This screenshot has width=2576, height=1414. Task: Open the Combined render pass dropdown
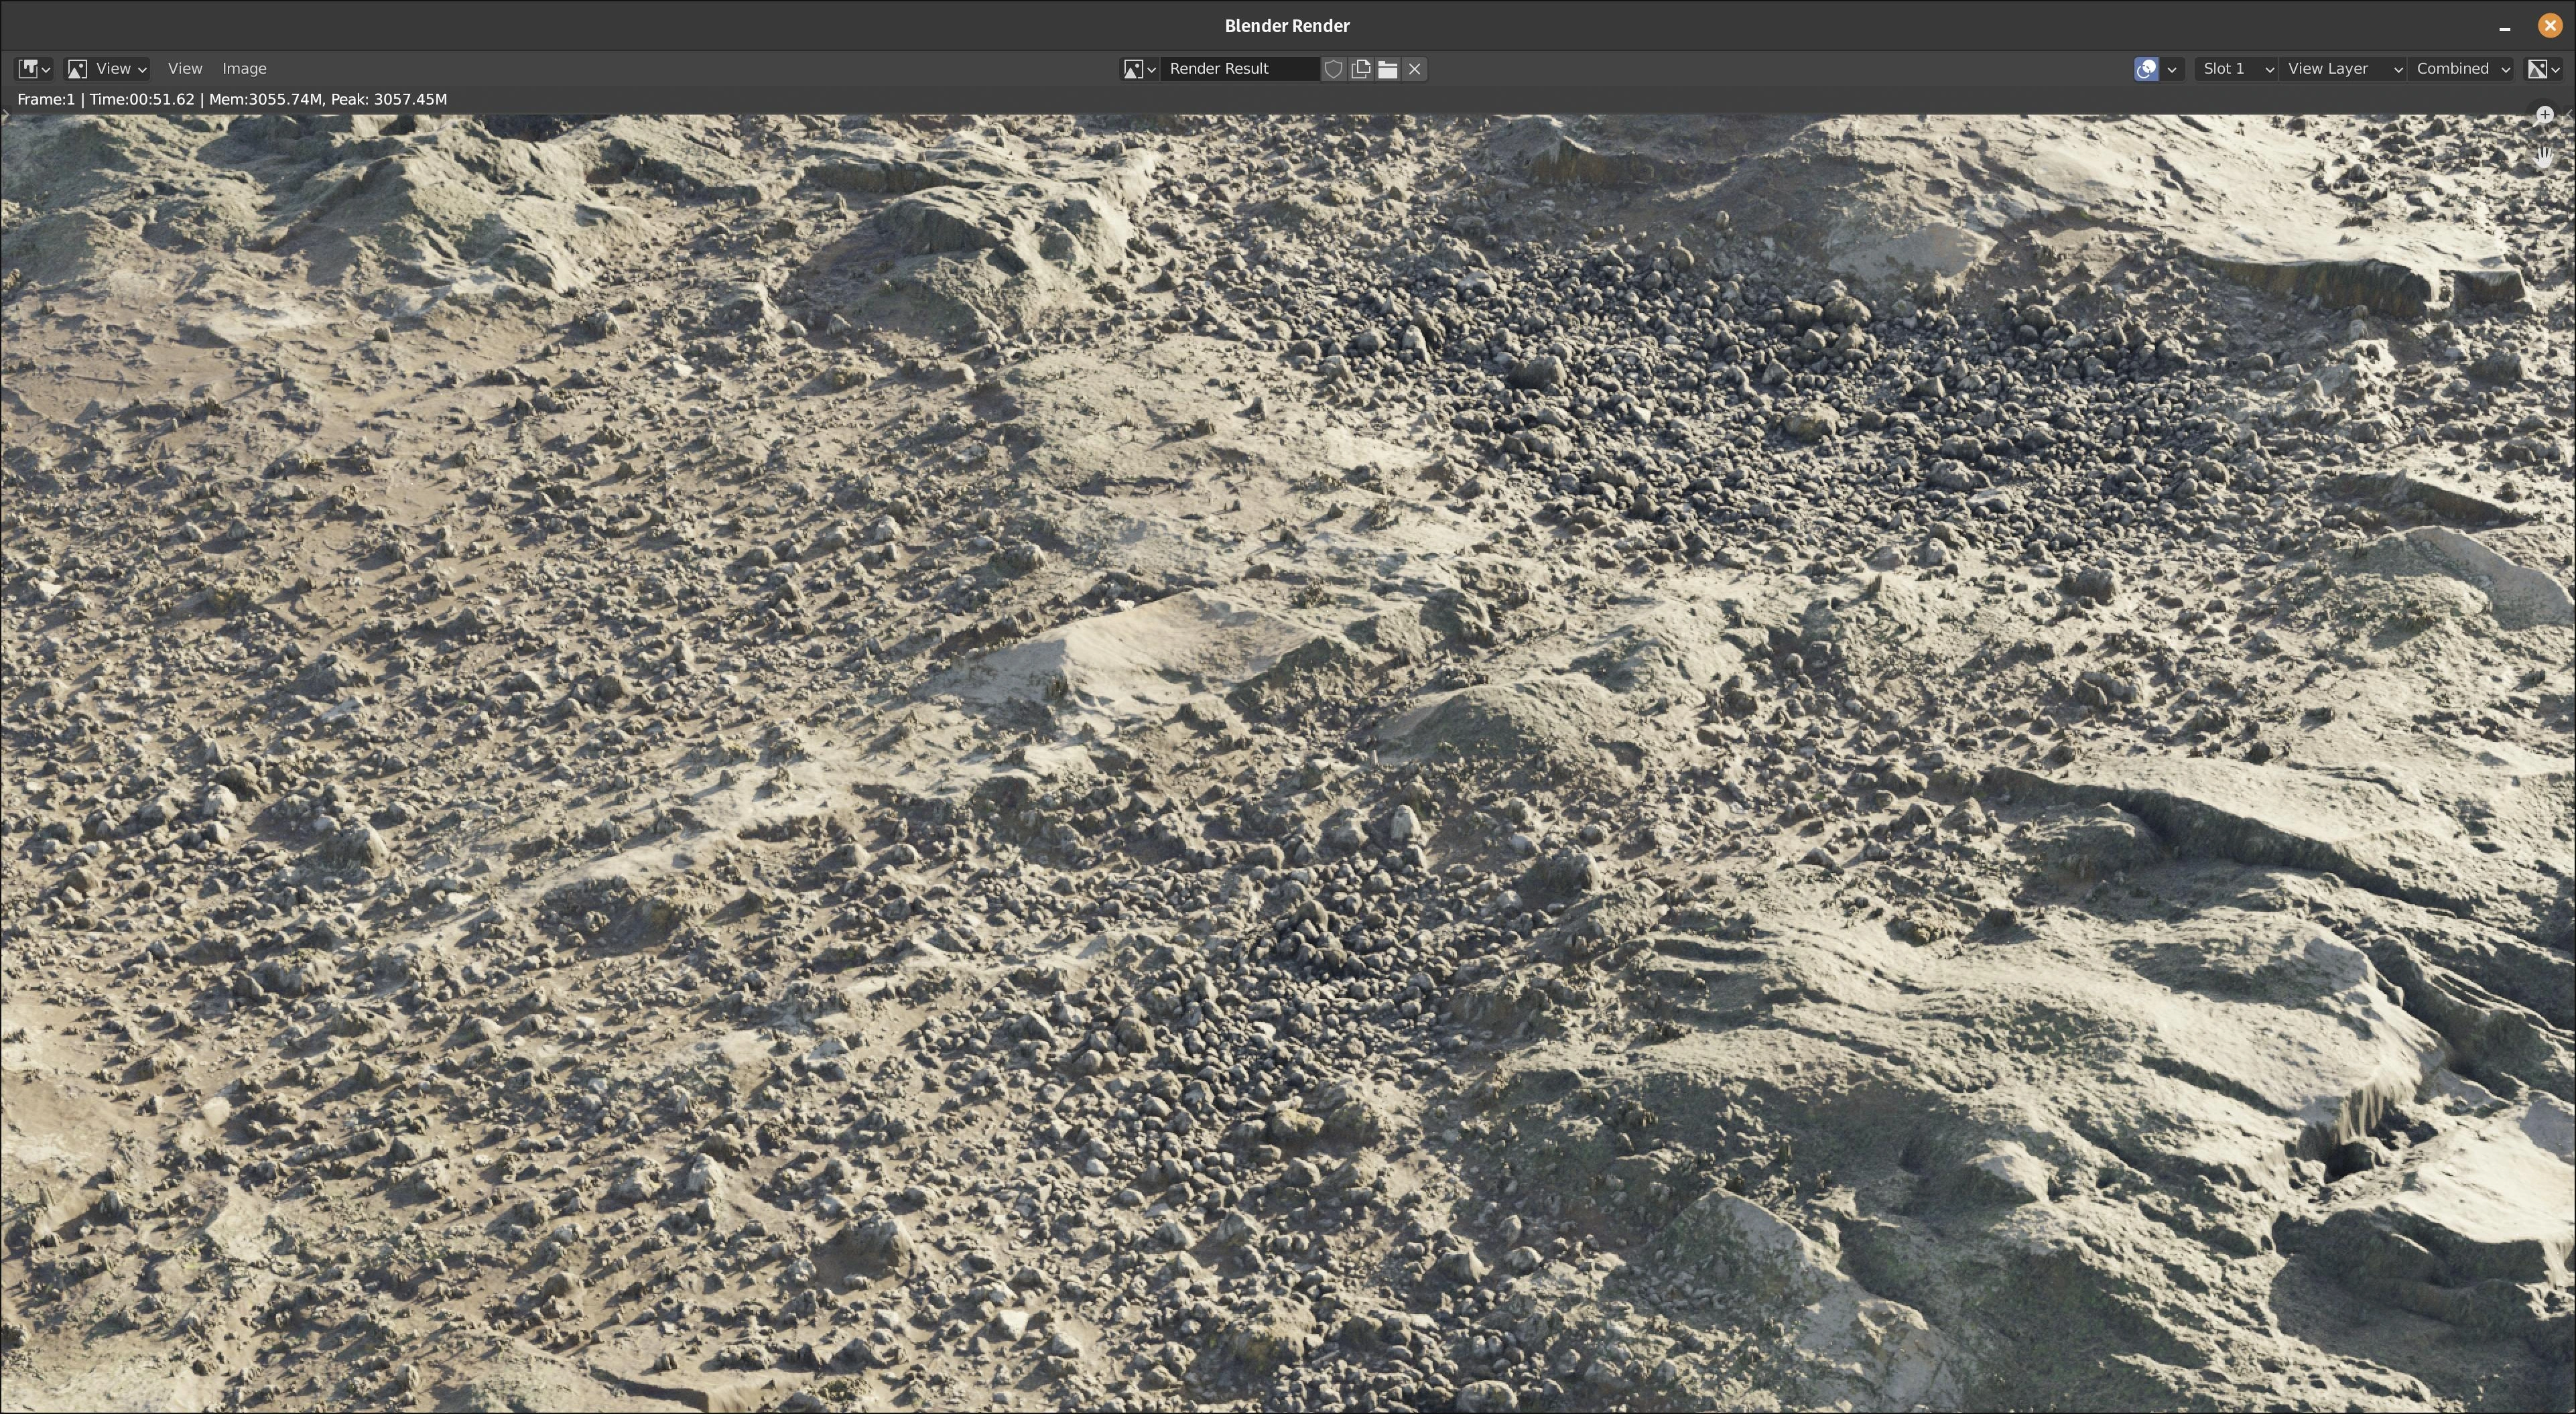coord(2461,69)
